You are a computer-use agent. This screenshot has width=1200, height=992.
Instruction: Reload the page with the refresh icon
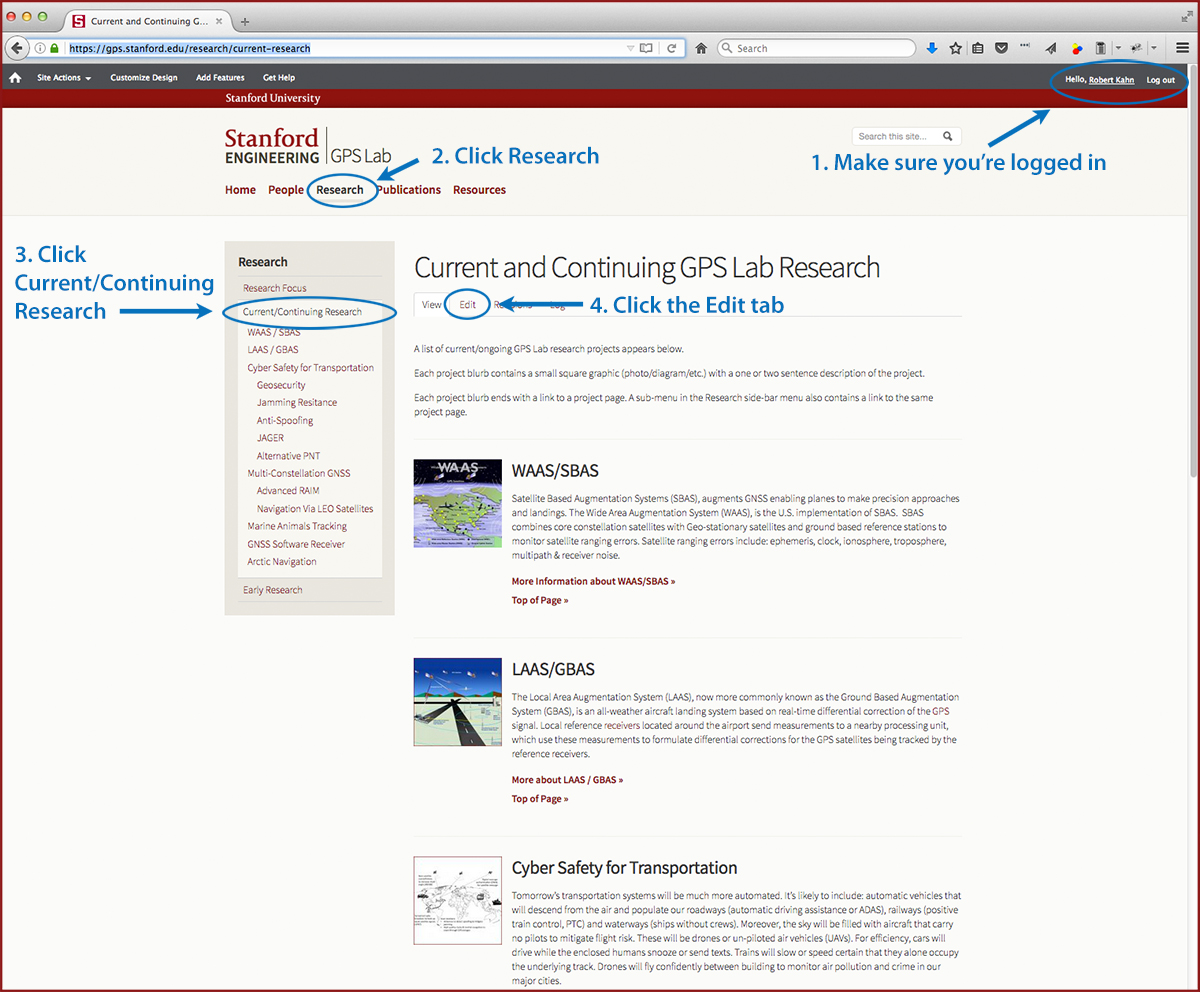pos(672,48)
